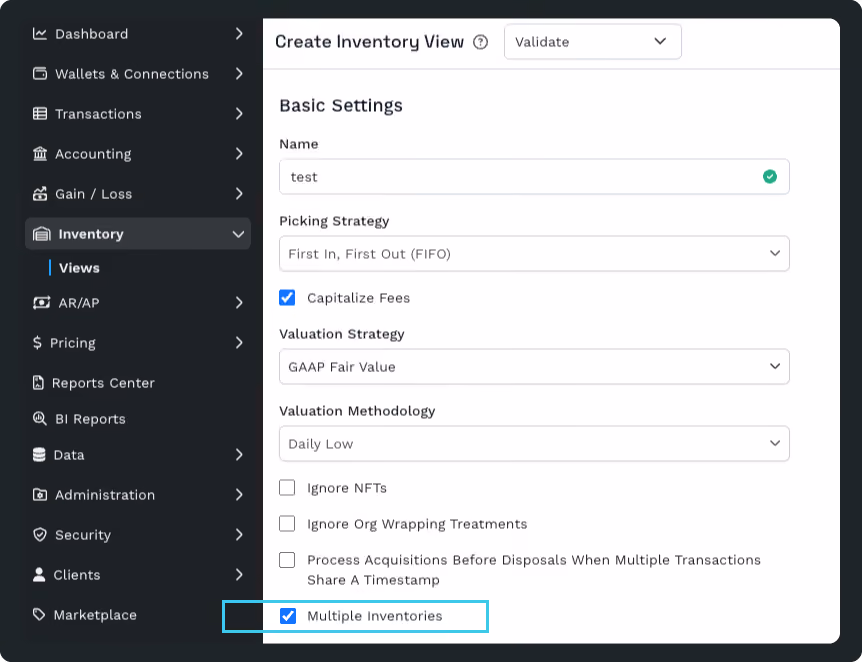
Task: Expand the Transactions chevron
Action: [x=239, y=114]
